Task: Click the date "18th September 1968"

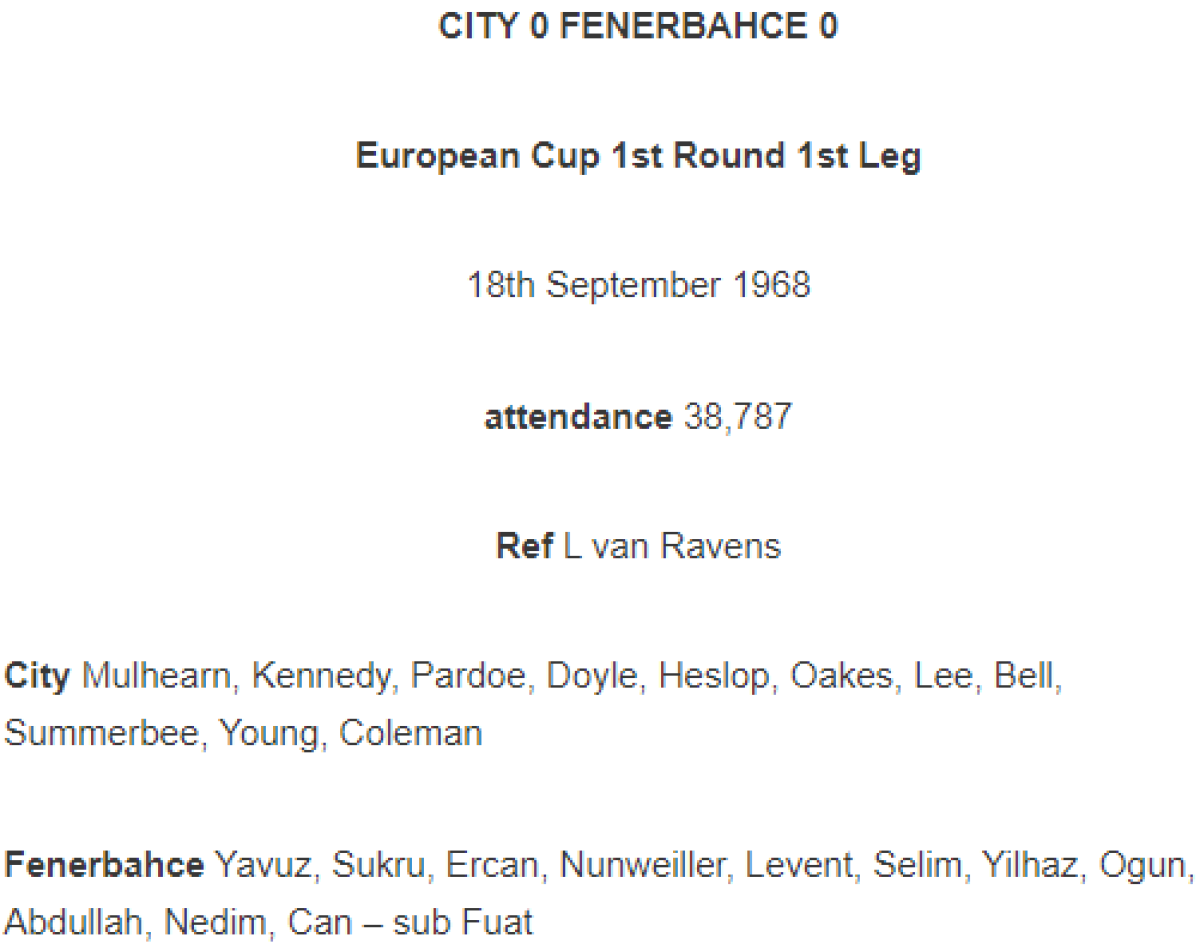Action: (638, 286)
